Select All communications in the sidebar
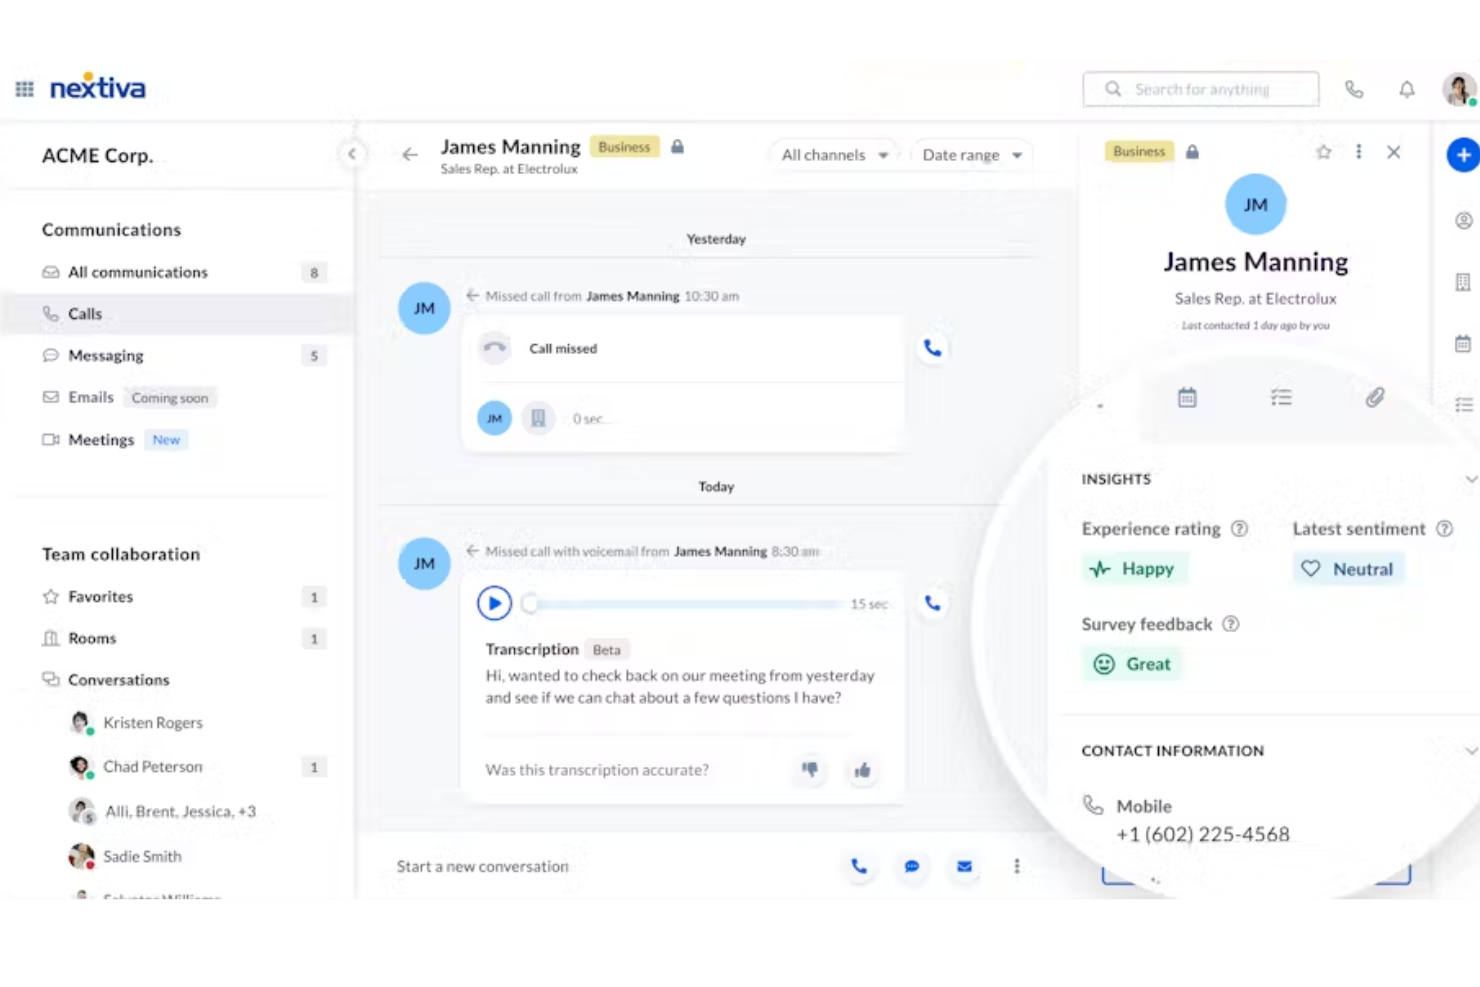The image size is (1480, 987). click(137, 271)
